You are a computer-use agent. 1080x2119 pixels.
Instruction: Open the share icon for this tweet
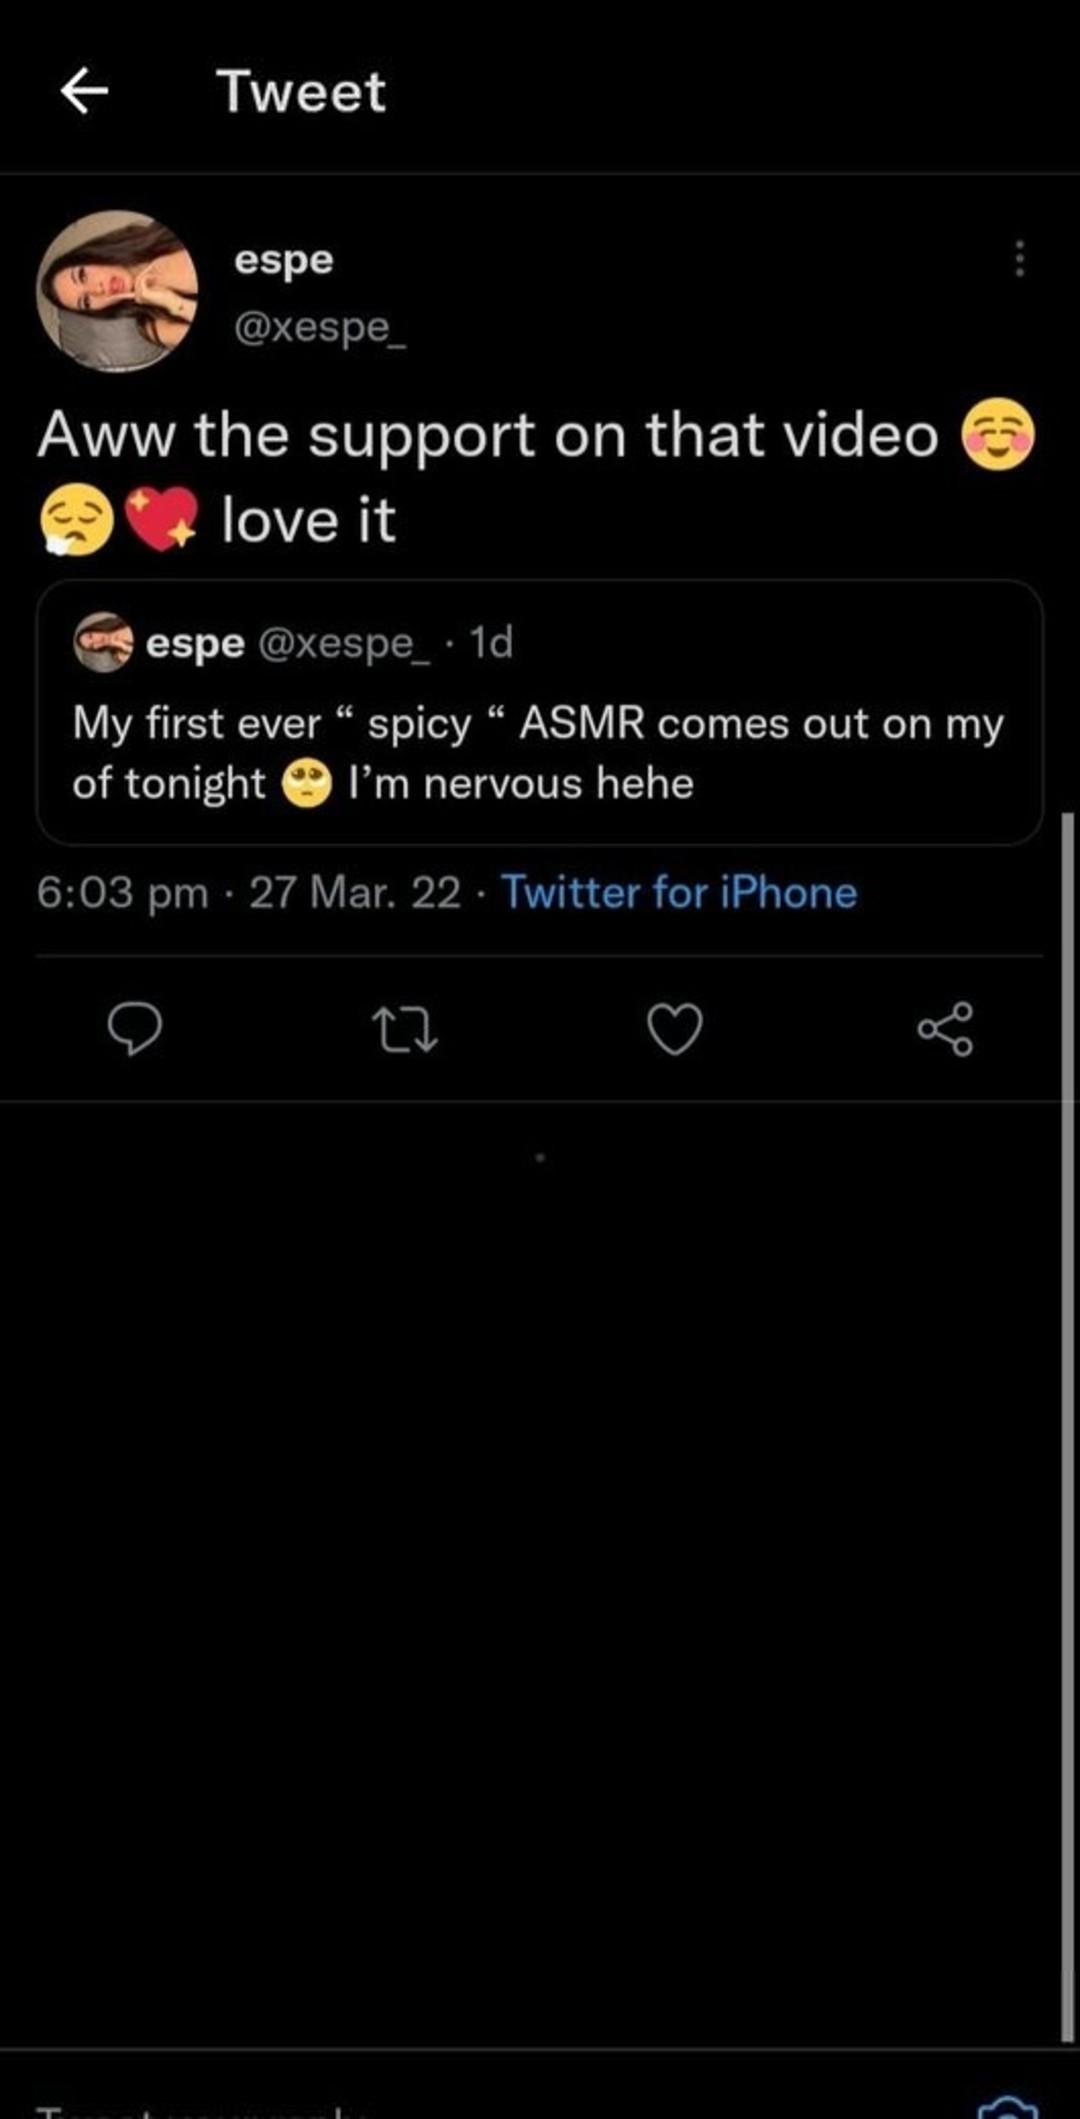945,1029
